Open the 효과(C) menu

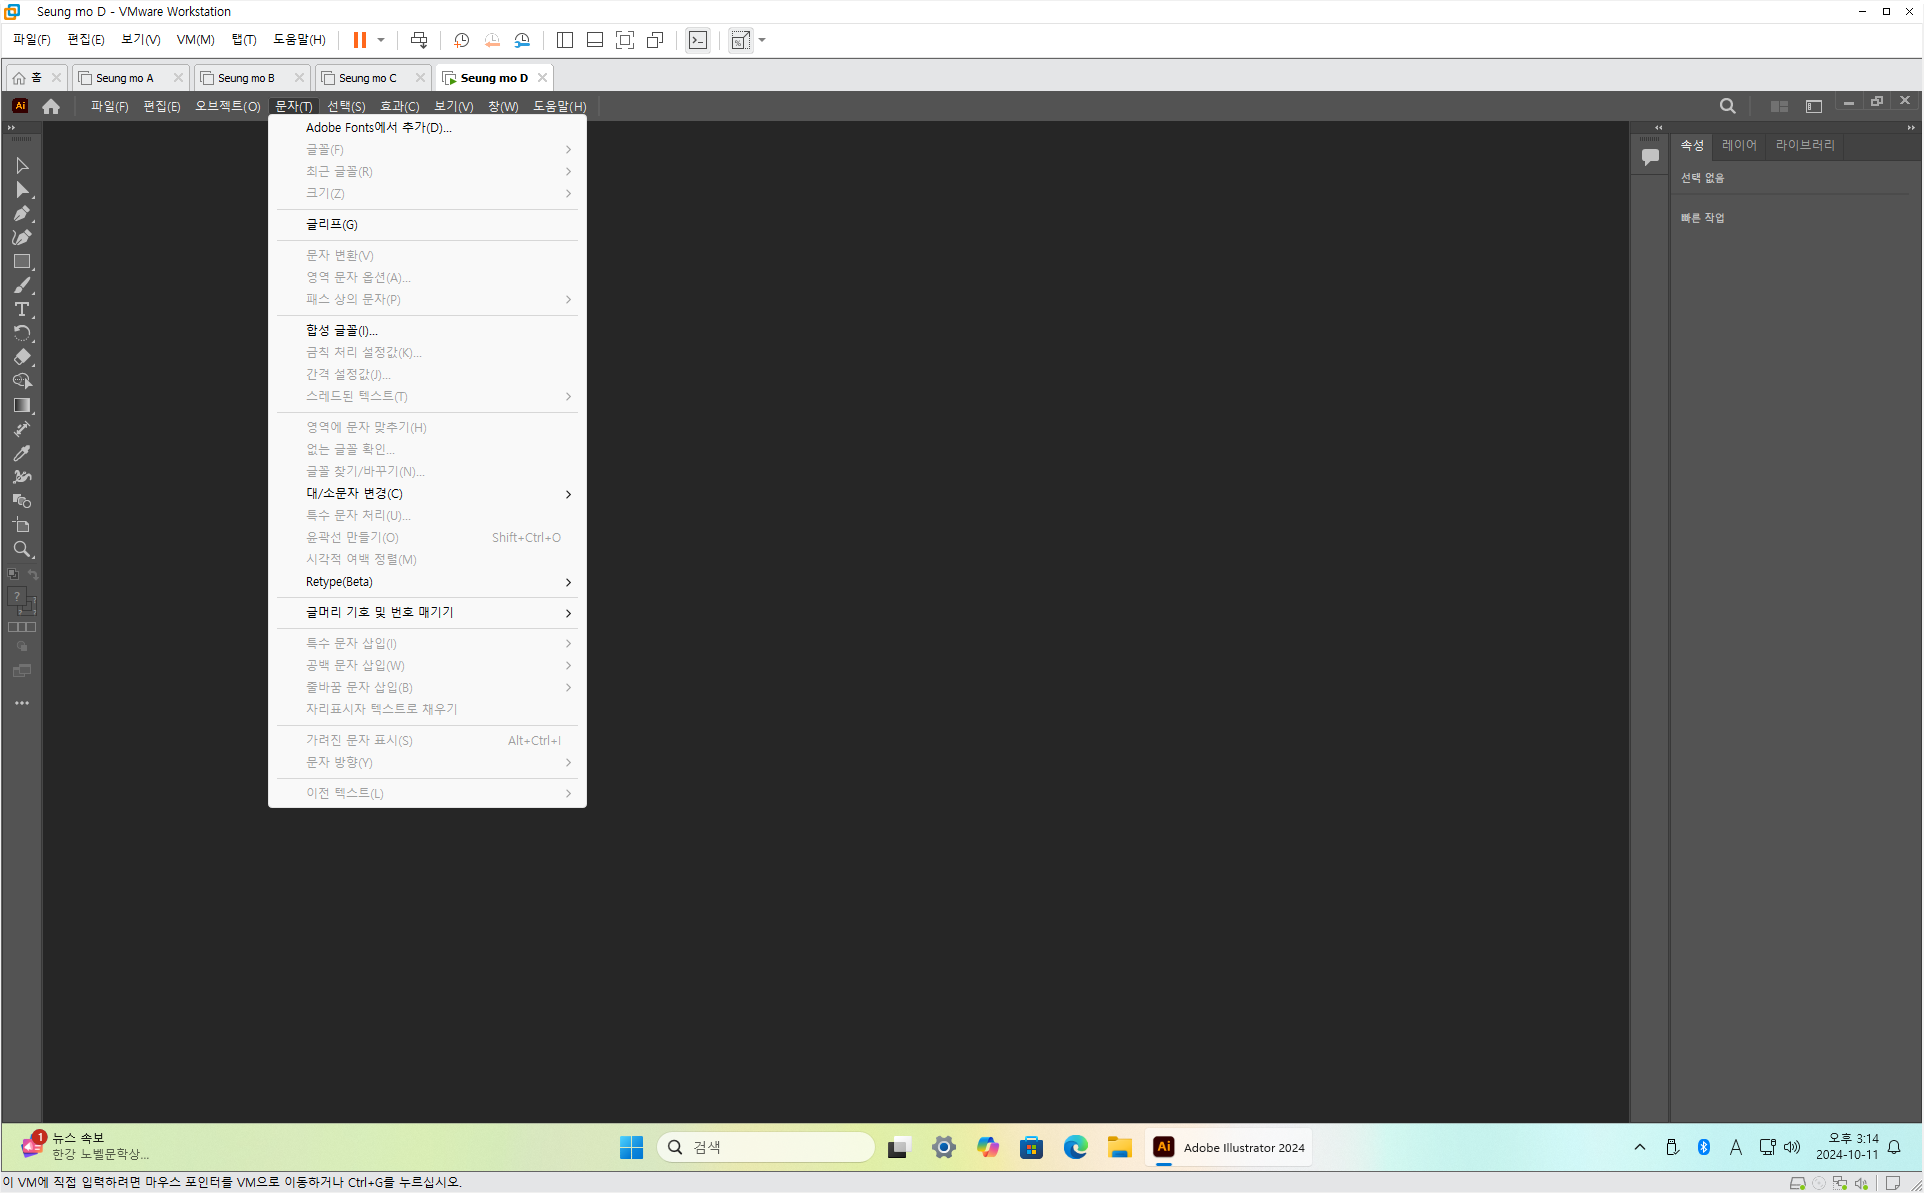pyautogui.click(x=399, y=106)
